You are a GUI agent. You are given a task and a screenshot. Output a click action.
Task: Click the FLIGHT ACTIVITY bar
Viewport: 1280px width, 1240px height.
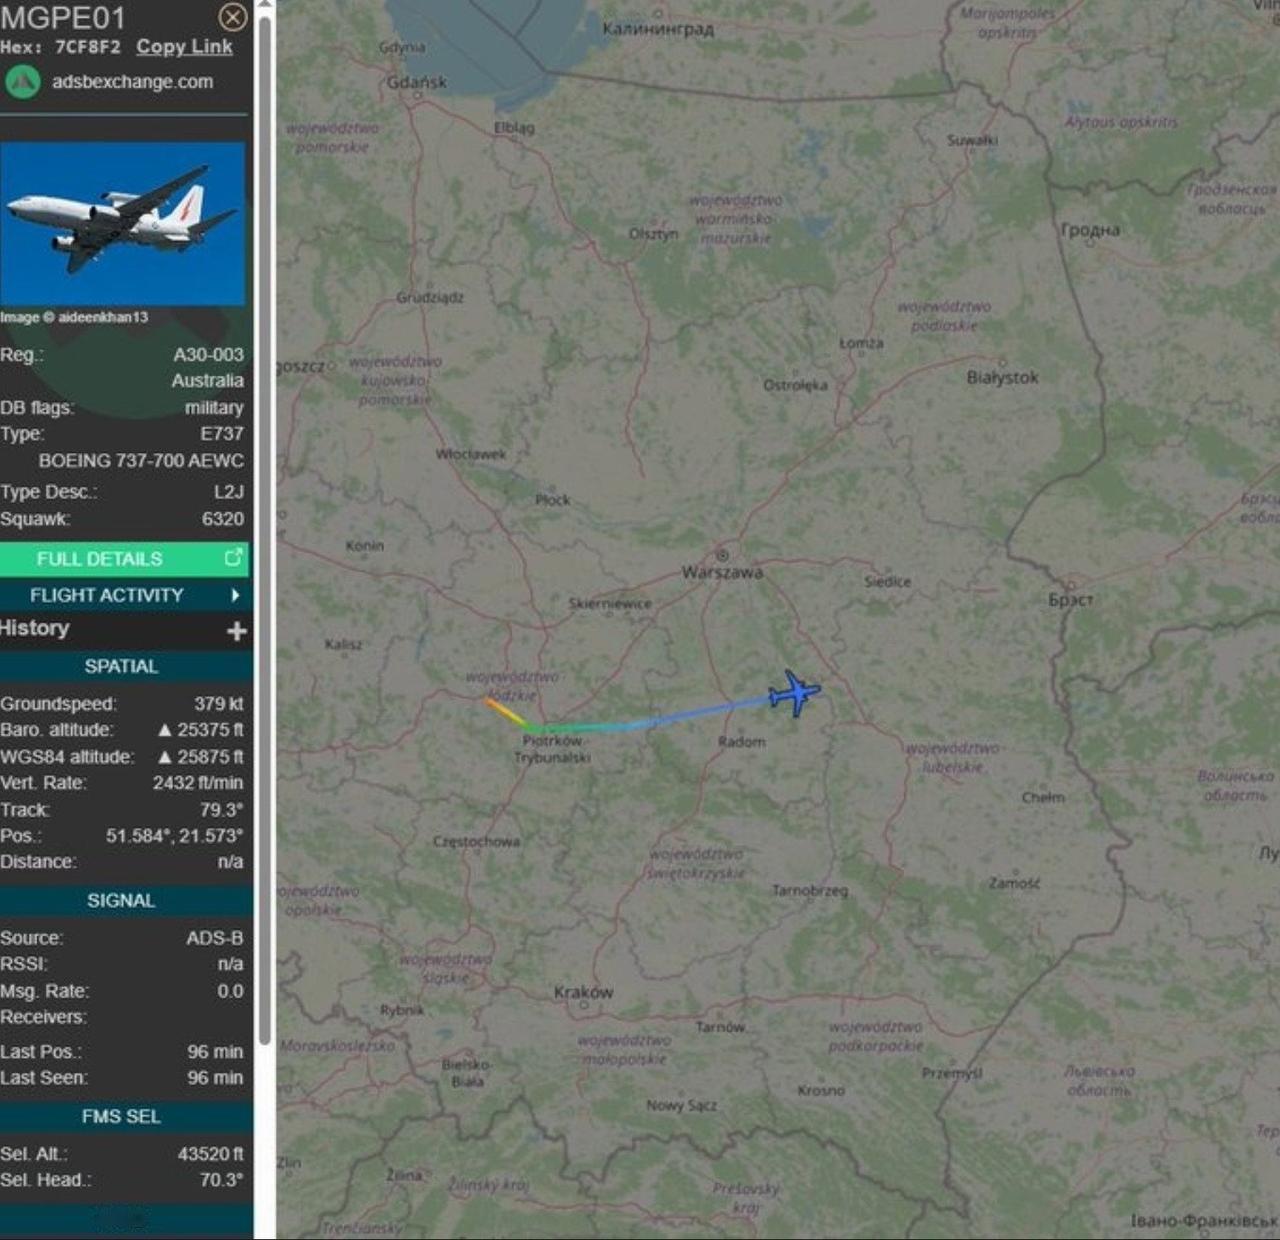coord(124,596)
